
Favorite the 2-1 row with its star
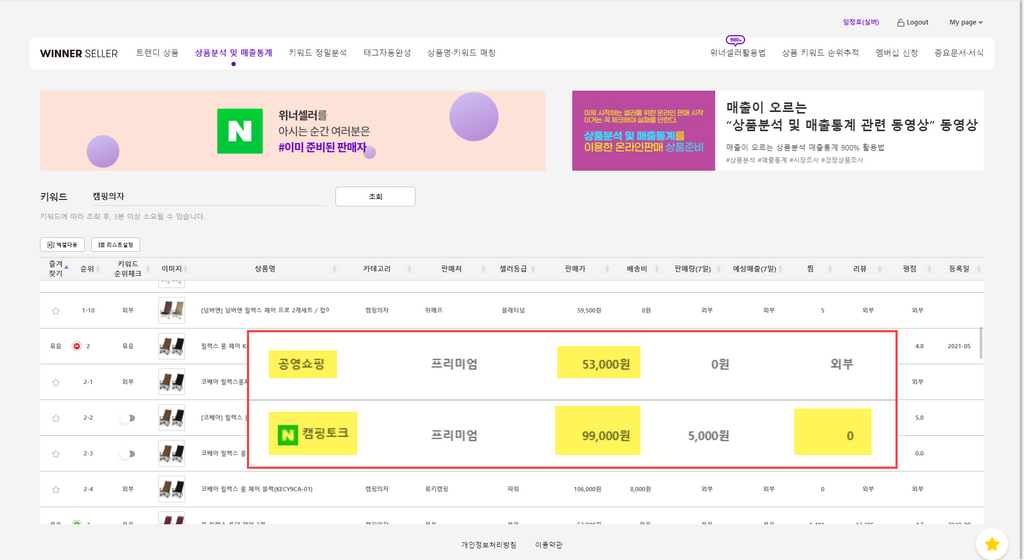point(56,382)
